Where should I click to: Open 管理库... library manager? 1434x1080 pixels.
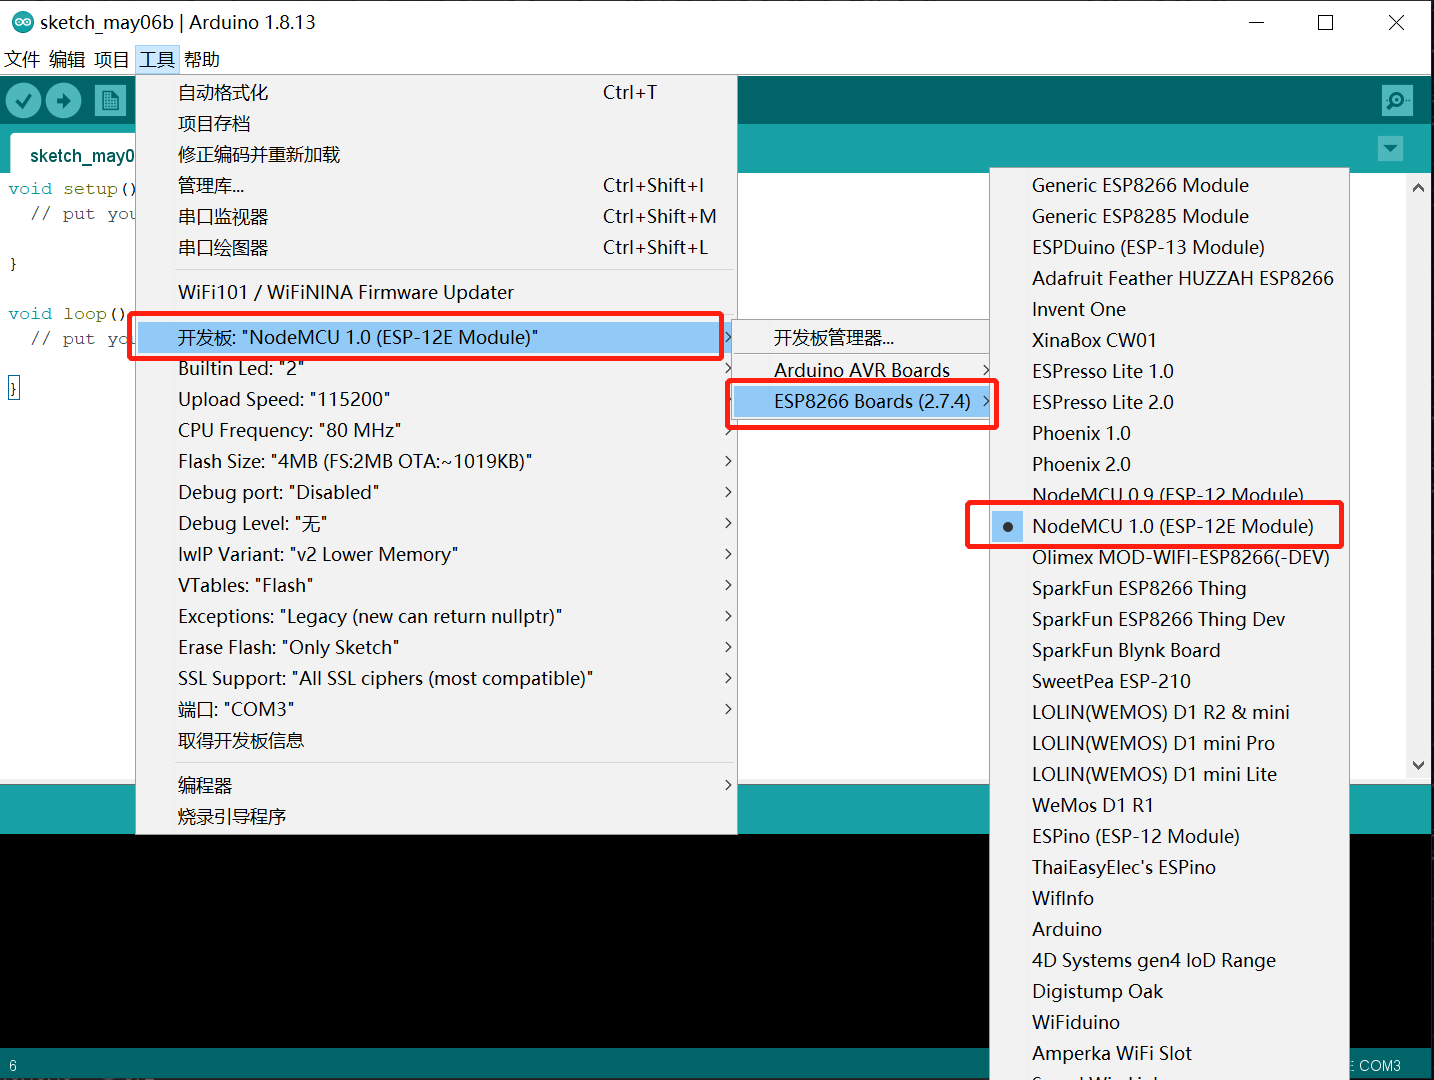(x=436, y=186)
